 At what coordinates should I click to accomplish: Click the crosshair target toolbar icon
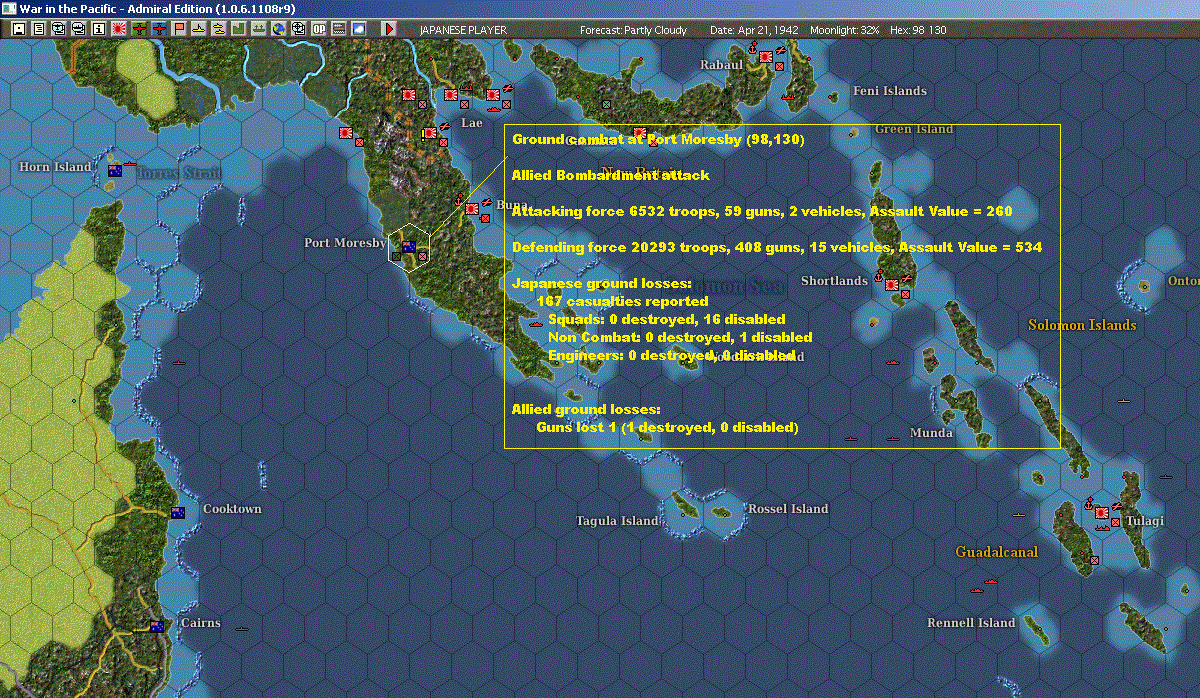[x=299, y=29]
